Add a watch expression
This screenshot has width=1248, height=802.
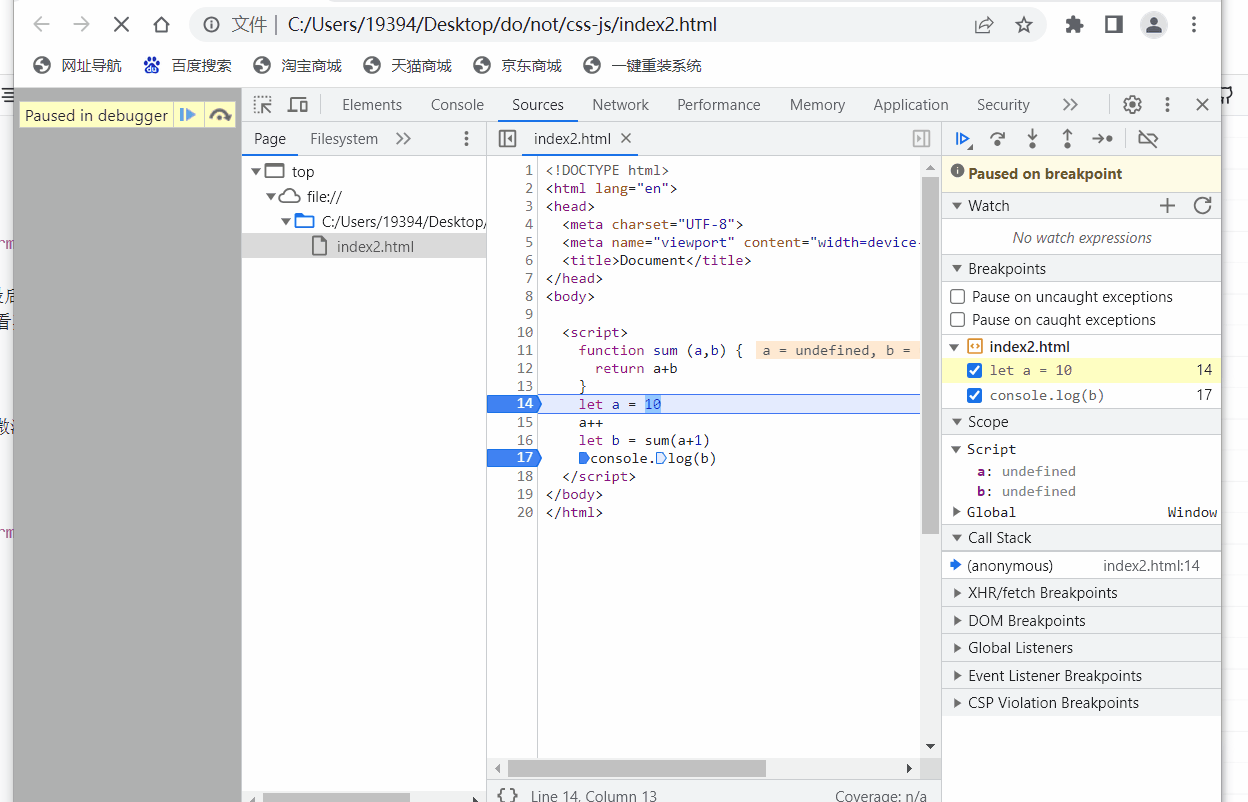pos(1167,206)
